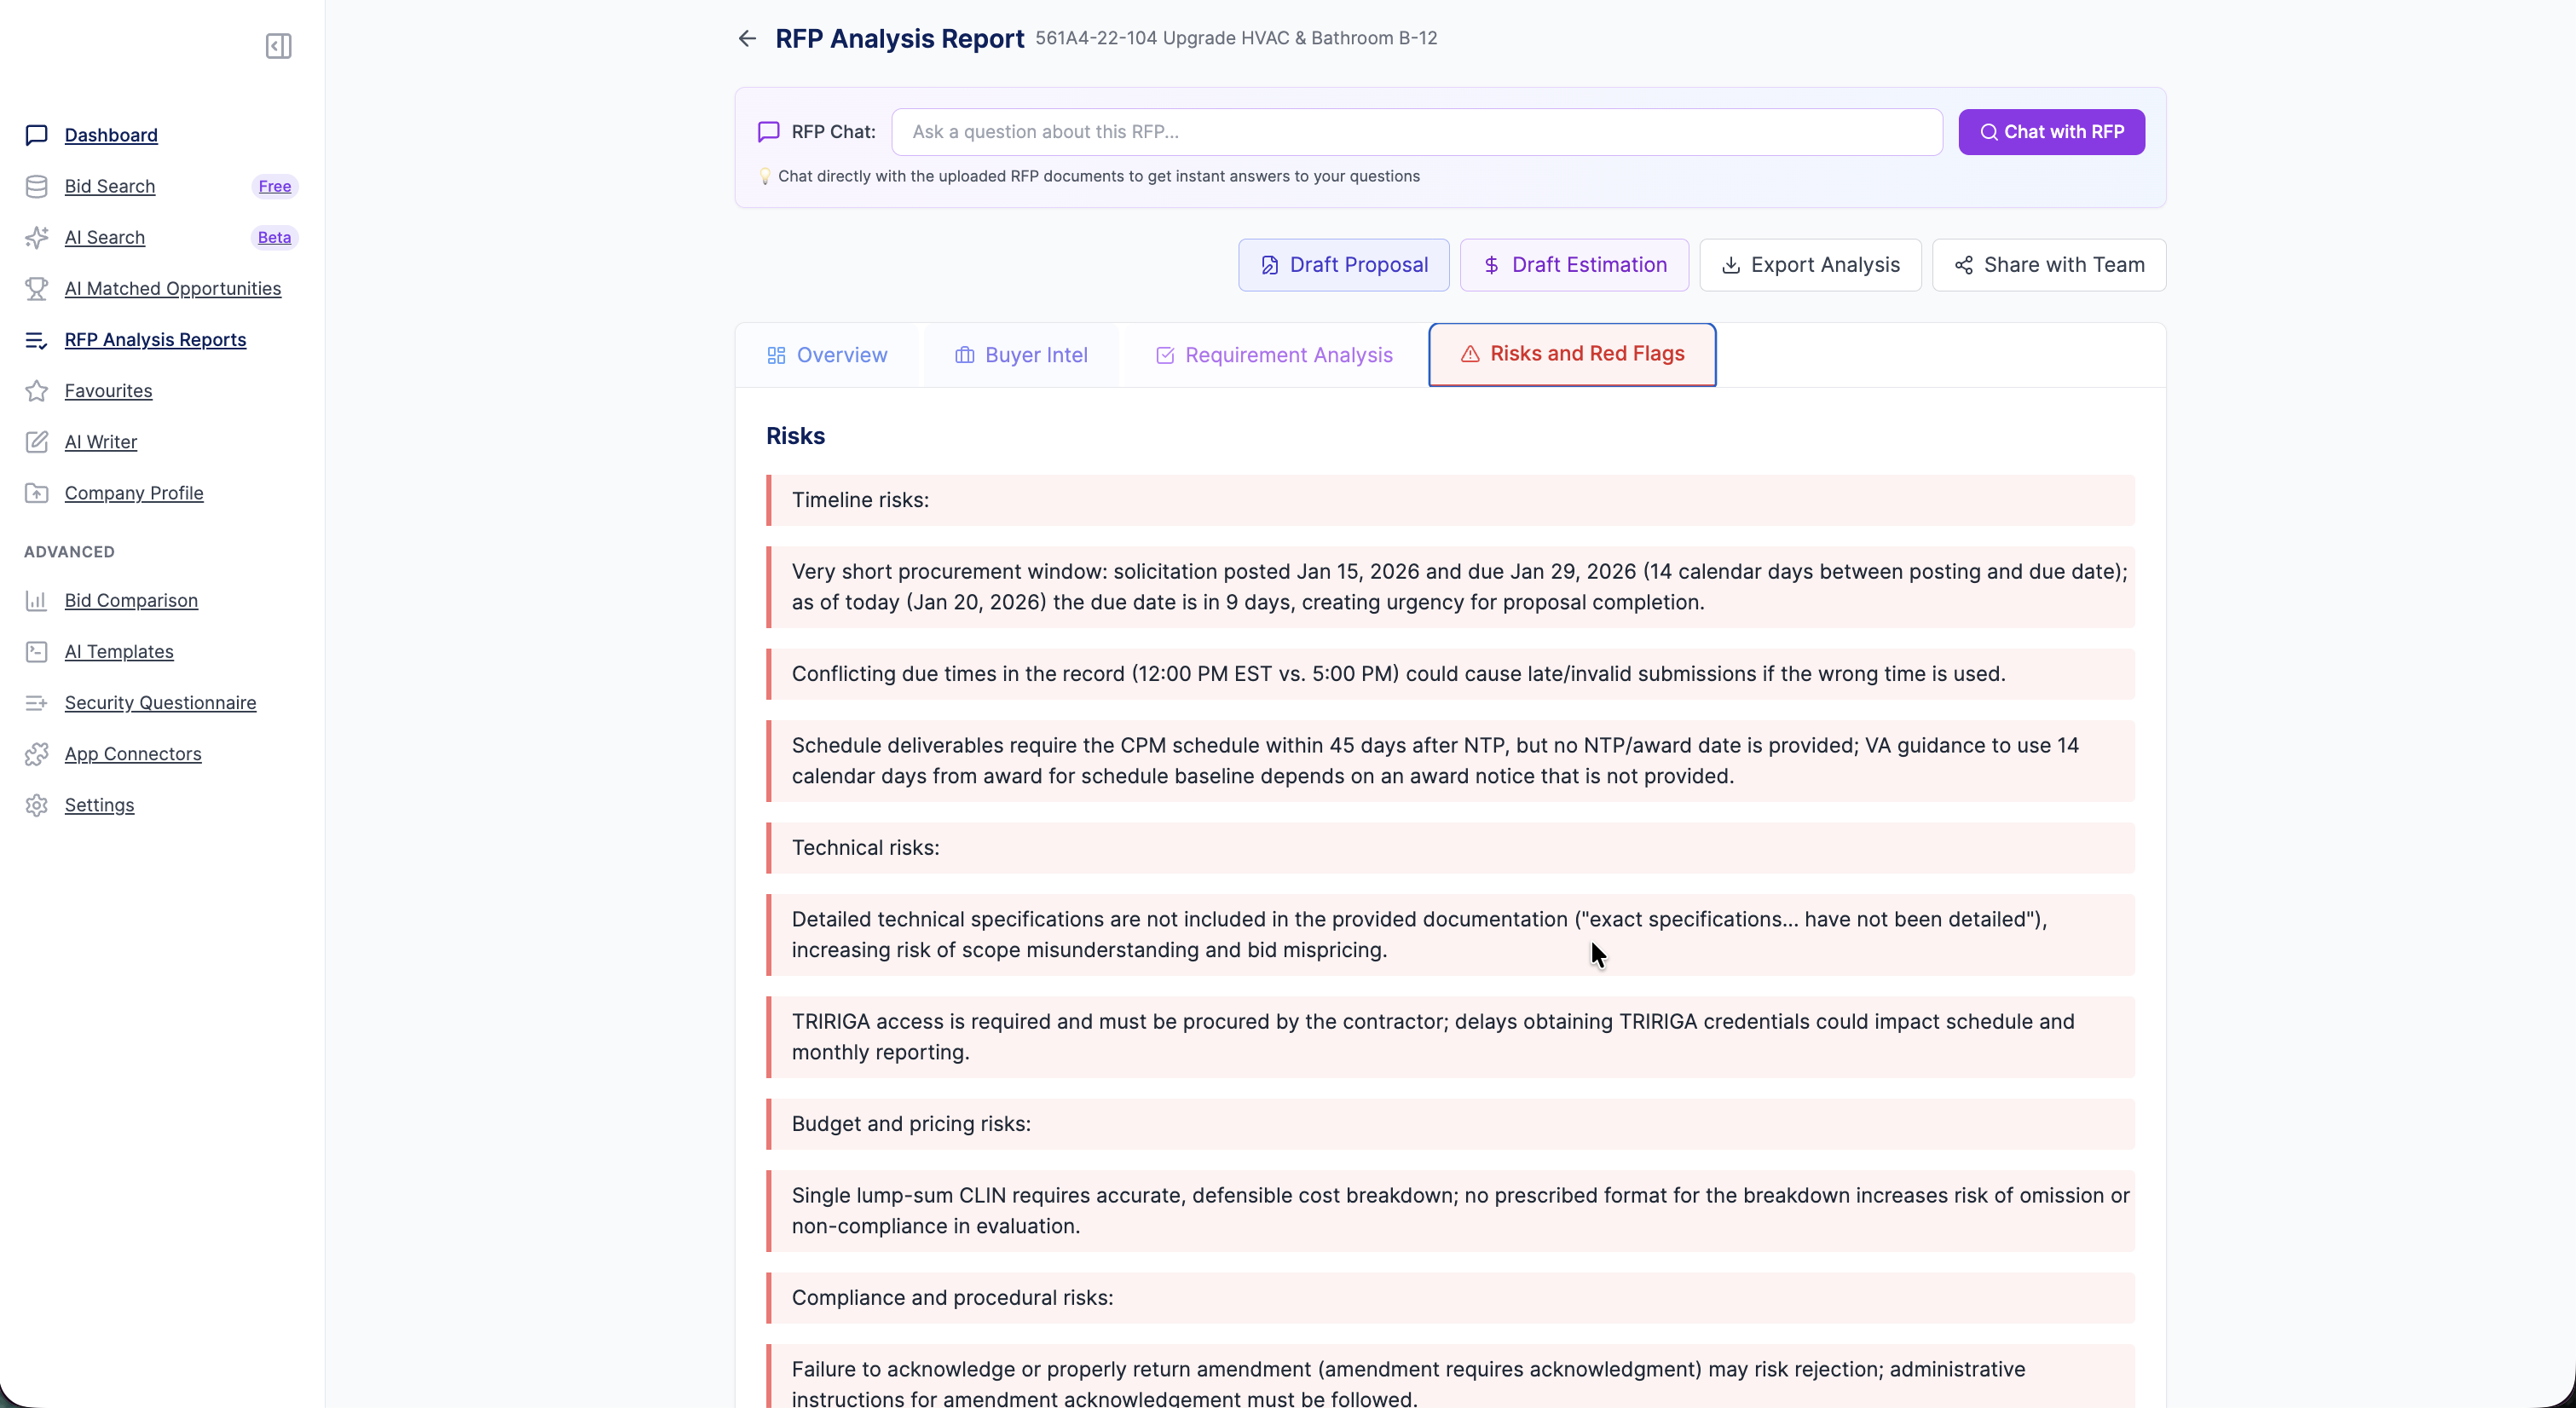Click the document icon on Draft Proposal

coord(1269,265)
